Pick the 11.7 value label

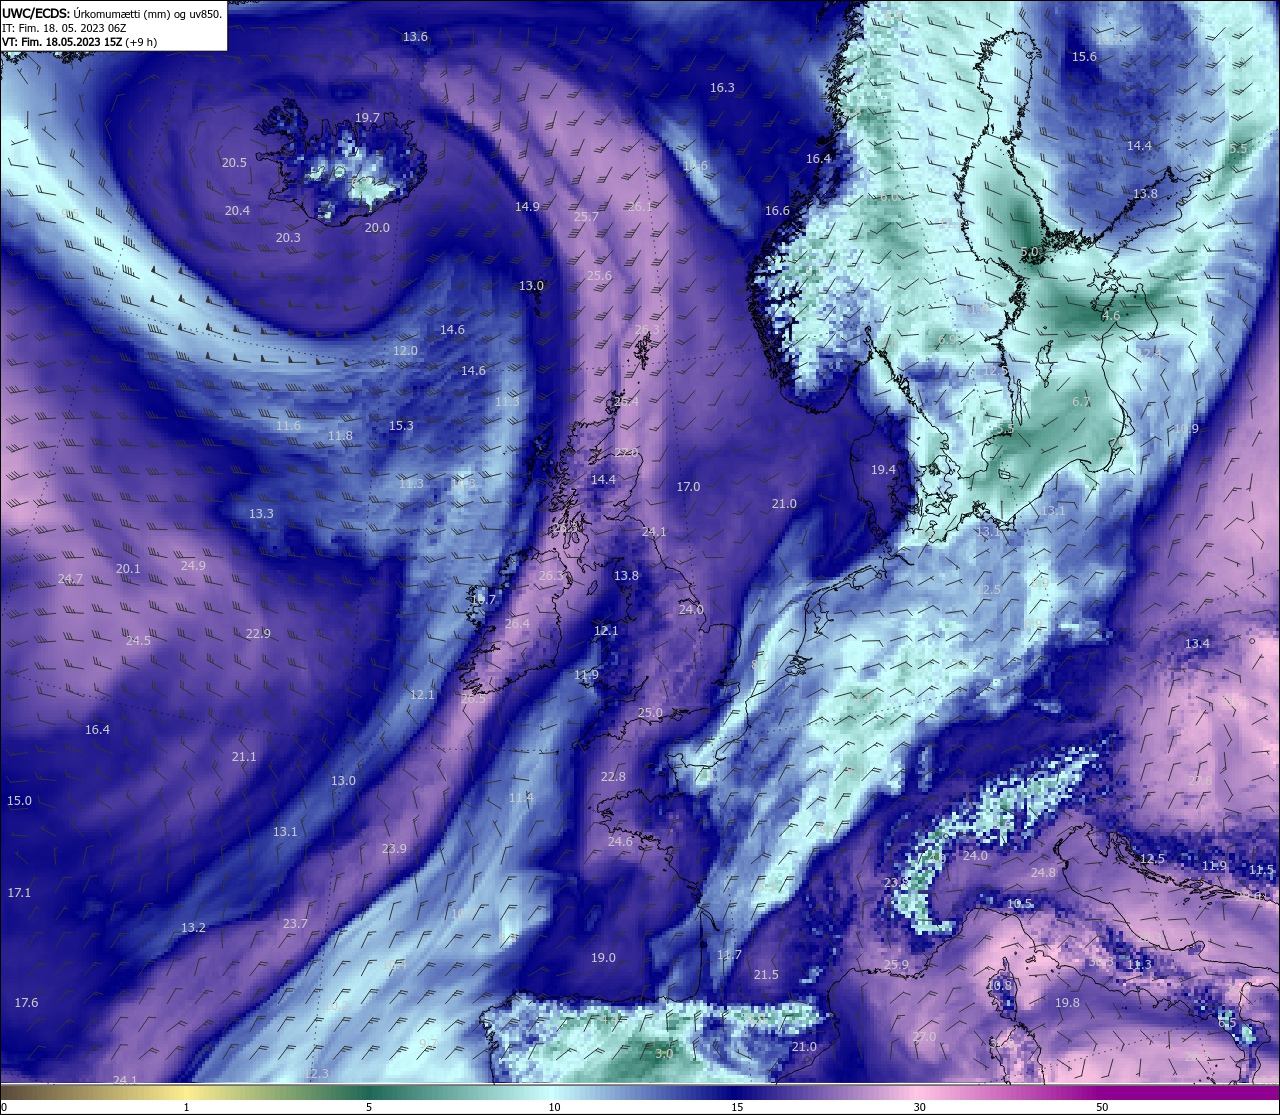click(729, 955)
